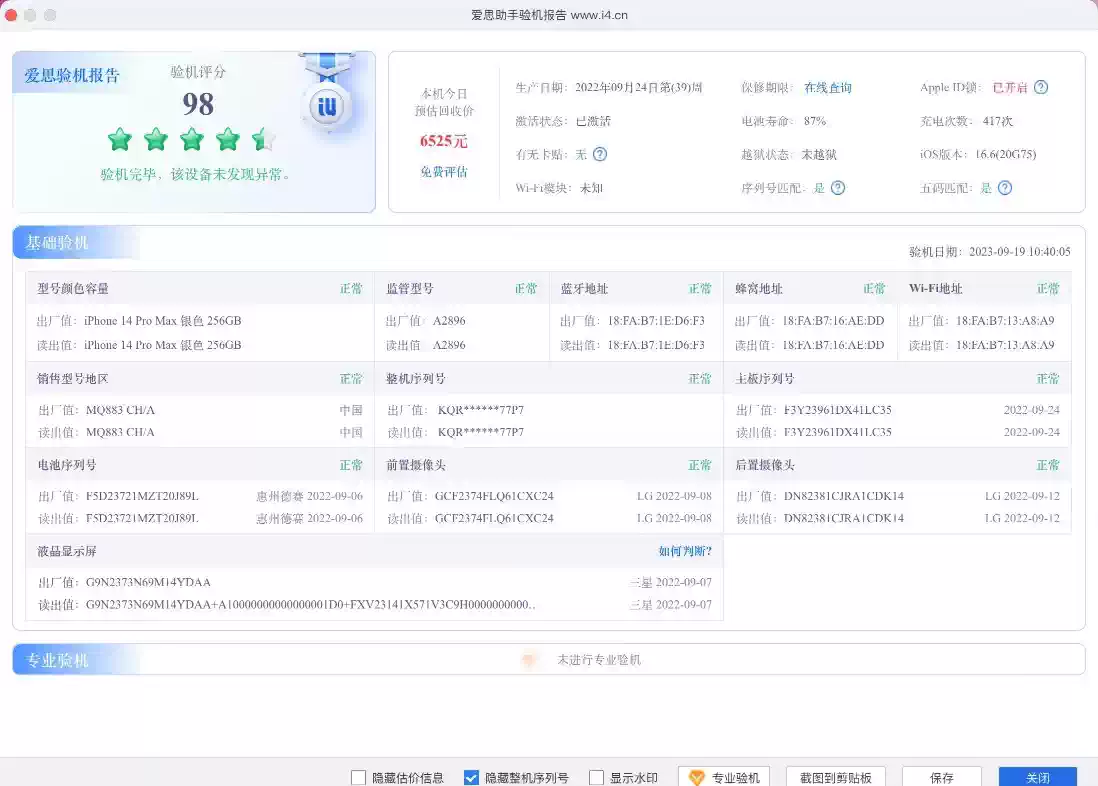Enable the 隐藏估价信息 checkbox
The width and height of the screenshot is (1098, 786).
click(359, 778)
